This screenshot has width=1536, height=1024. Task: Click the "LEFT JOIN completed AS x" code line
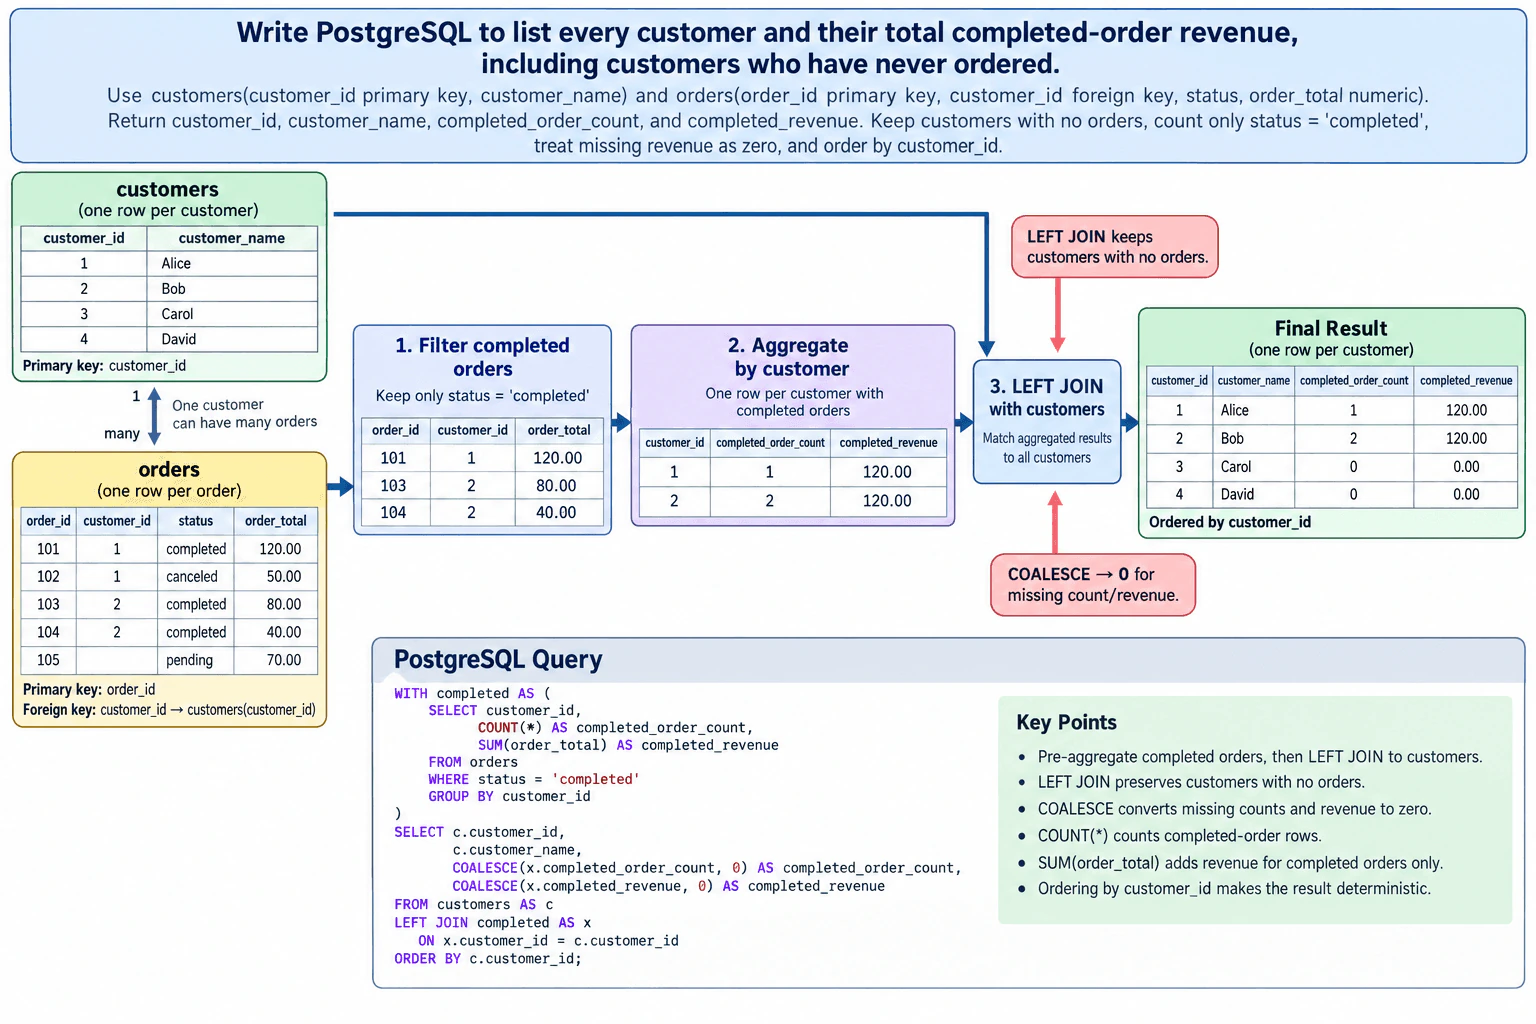492,923
